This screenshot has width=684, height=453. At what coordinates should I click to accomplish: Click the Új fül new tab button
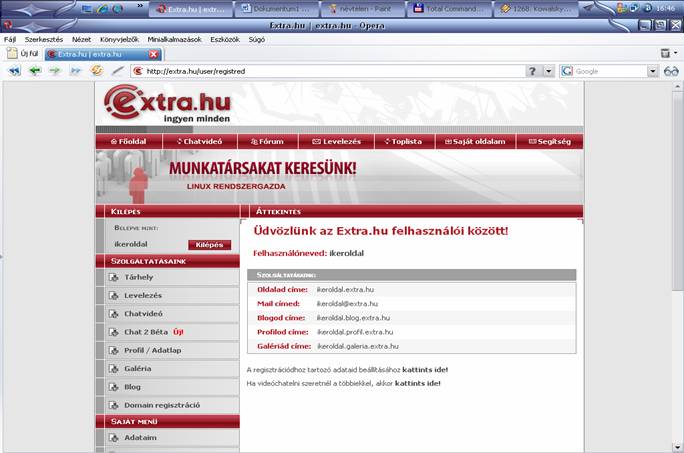(24, 54)
